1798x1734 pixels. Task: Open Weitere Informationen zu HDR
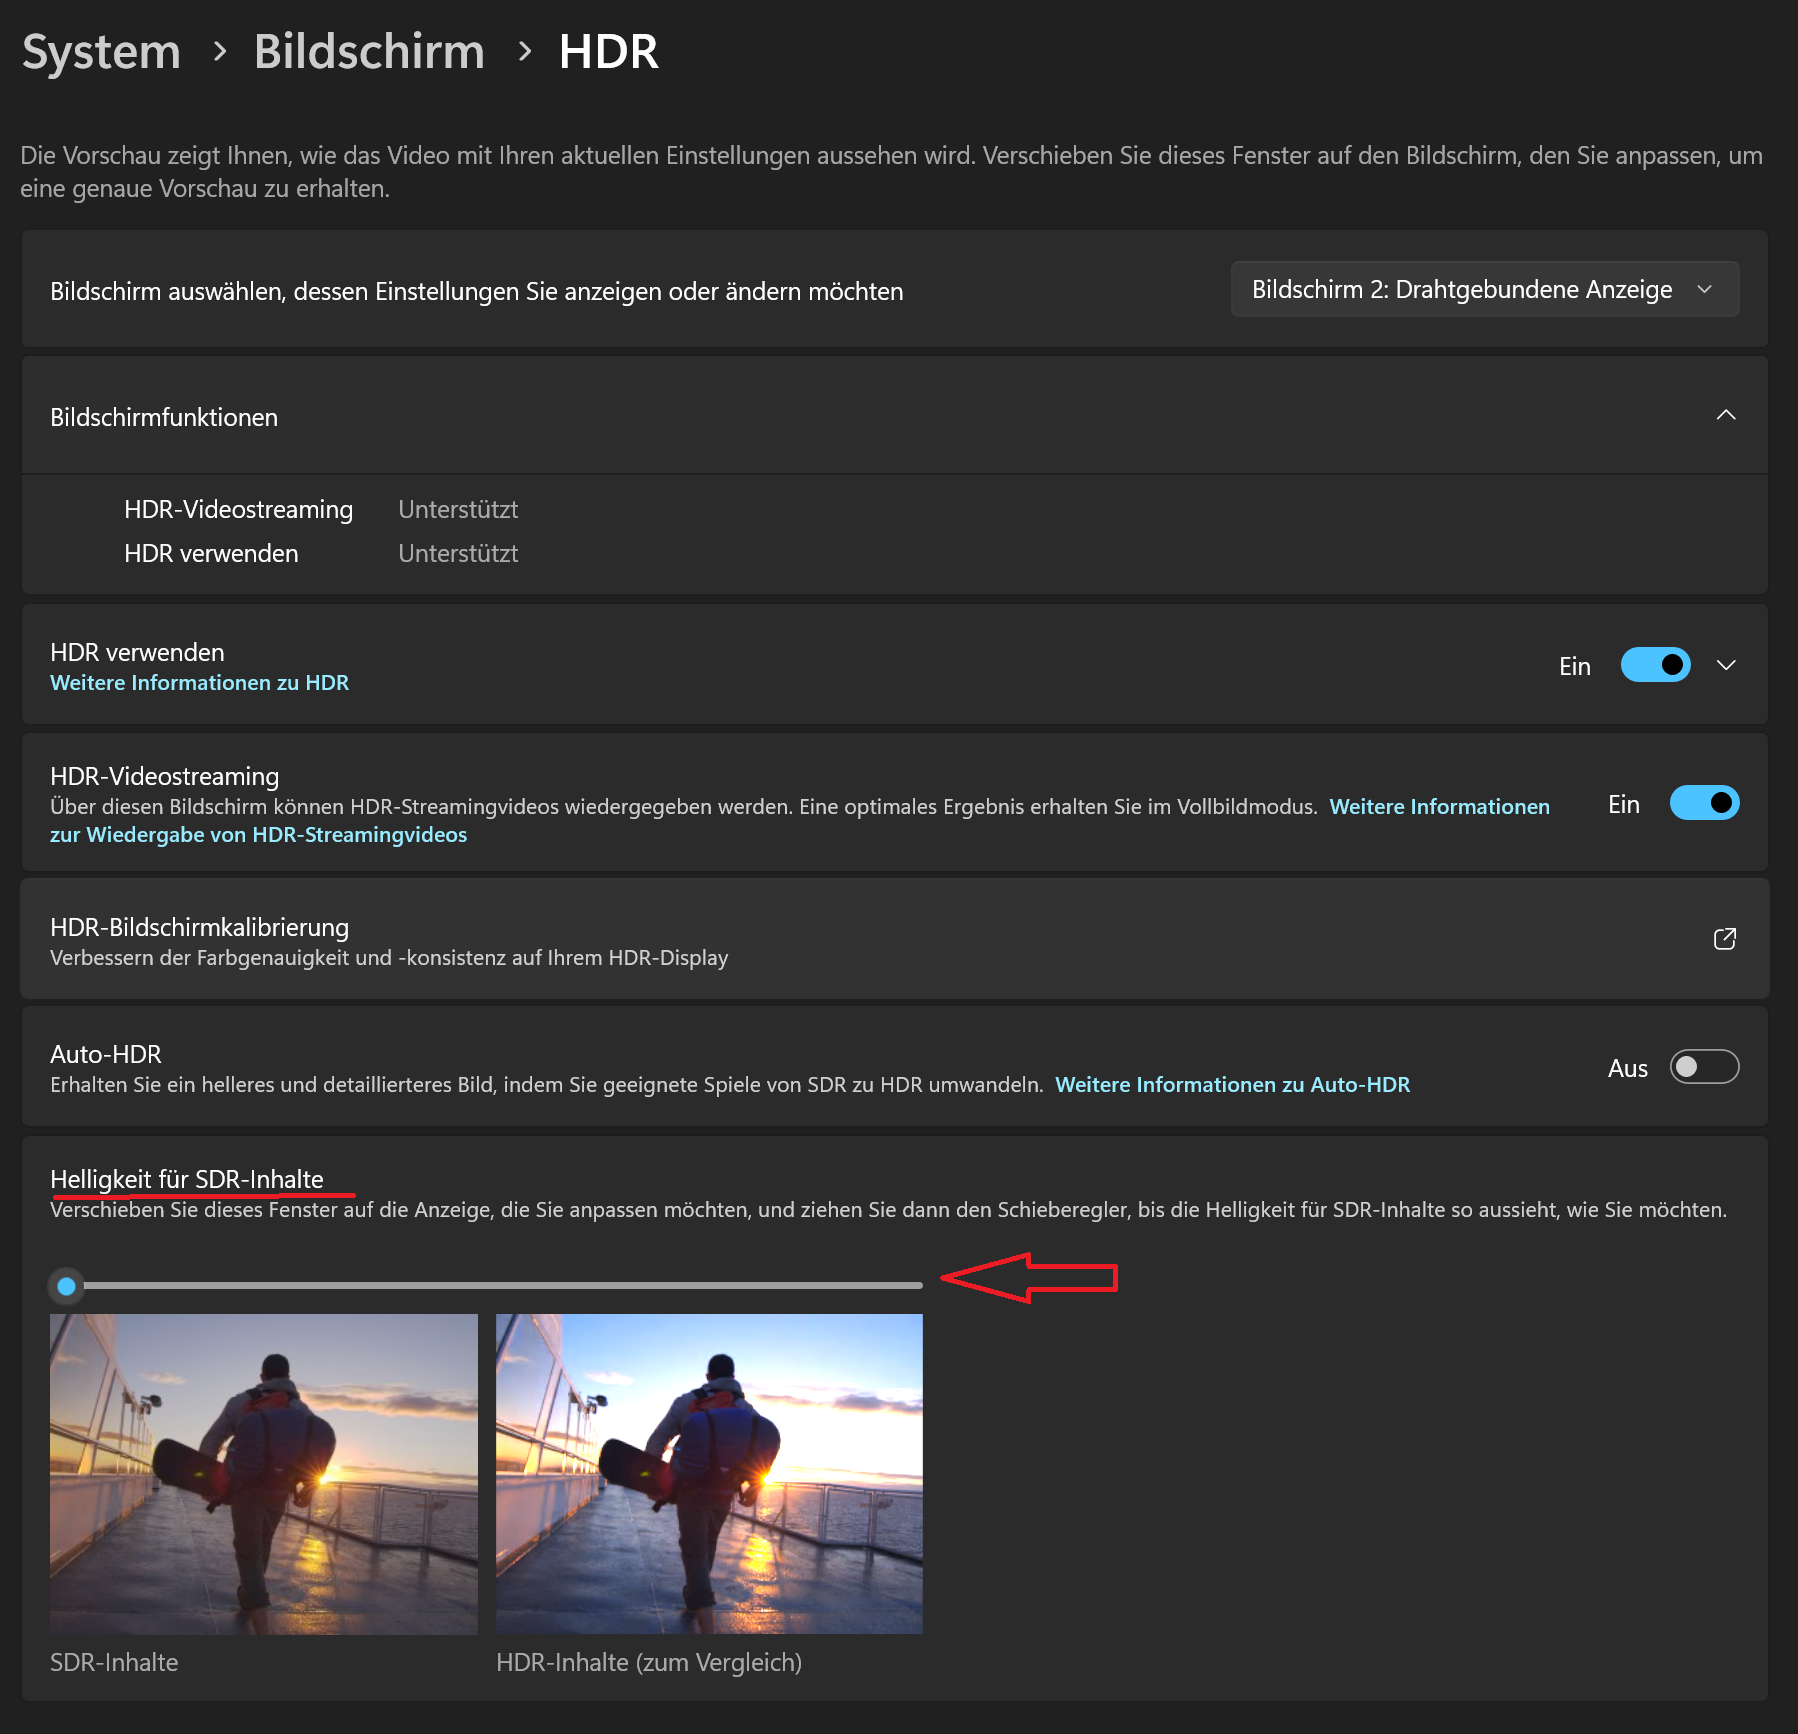[199, 682]
